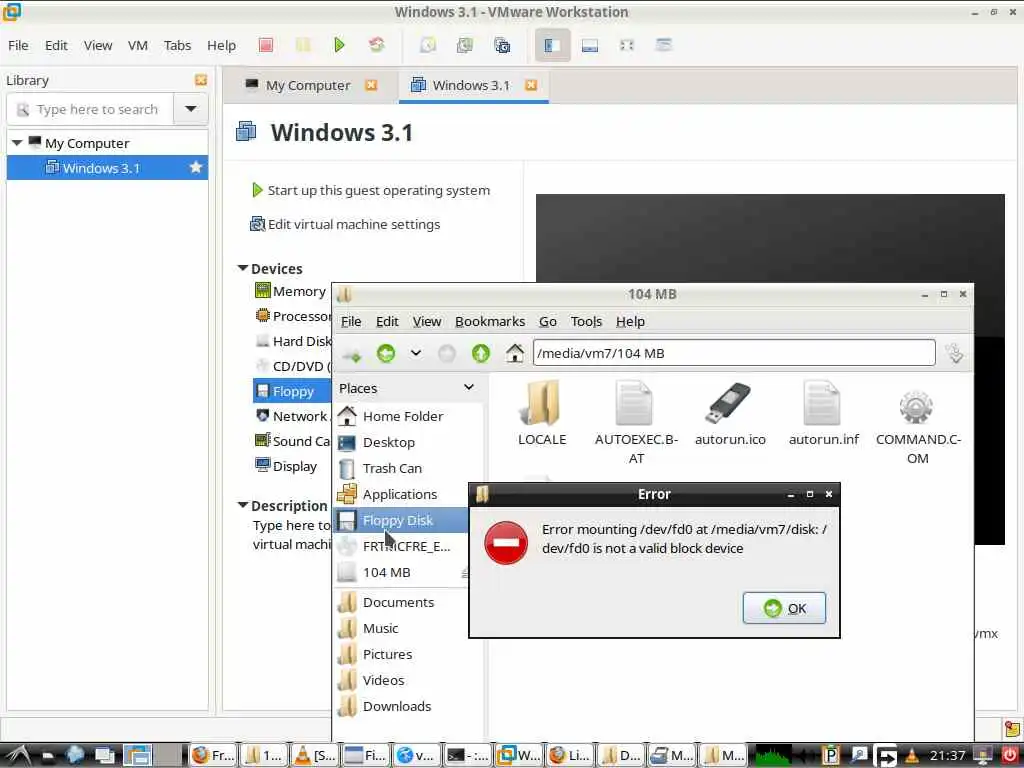Viewport: 1024px width, 768px height.
Task: Select Applications in Places
Action: point(401,494)
